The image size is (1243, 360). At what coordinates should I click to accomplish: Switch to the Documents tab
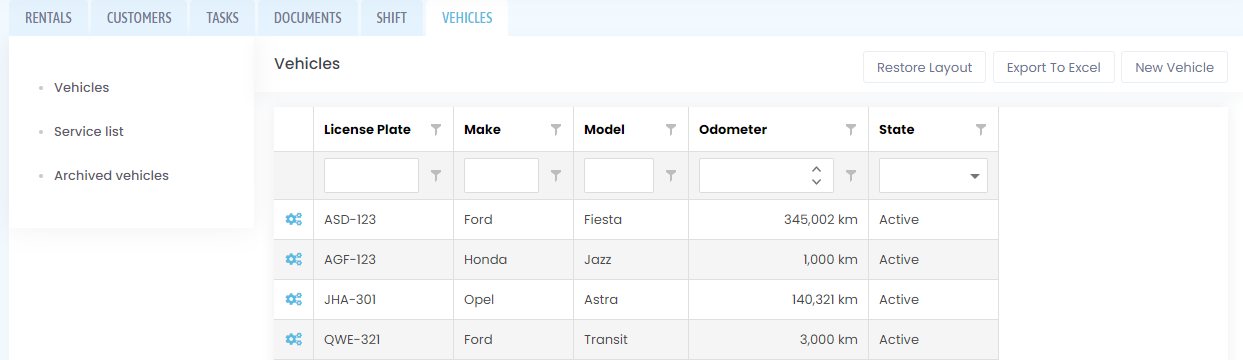(308, 18)
